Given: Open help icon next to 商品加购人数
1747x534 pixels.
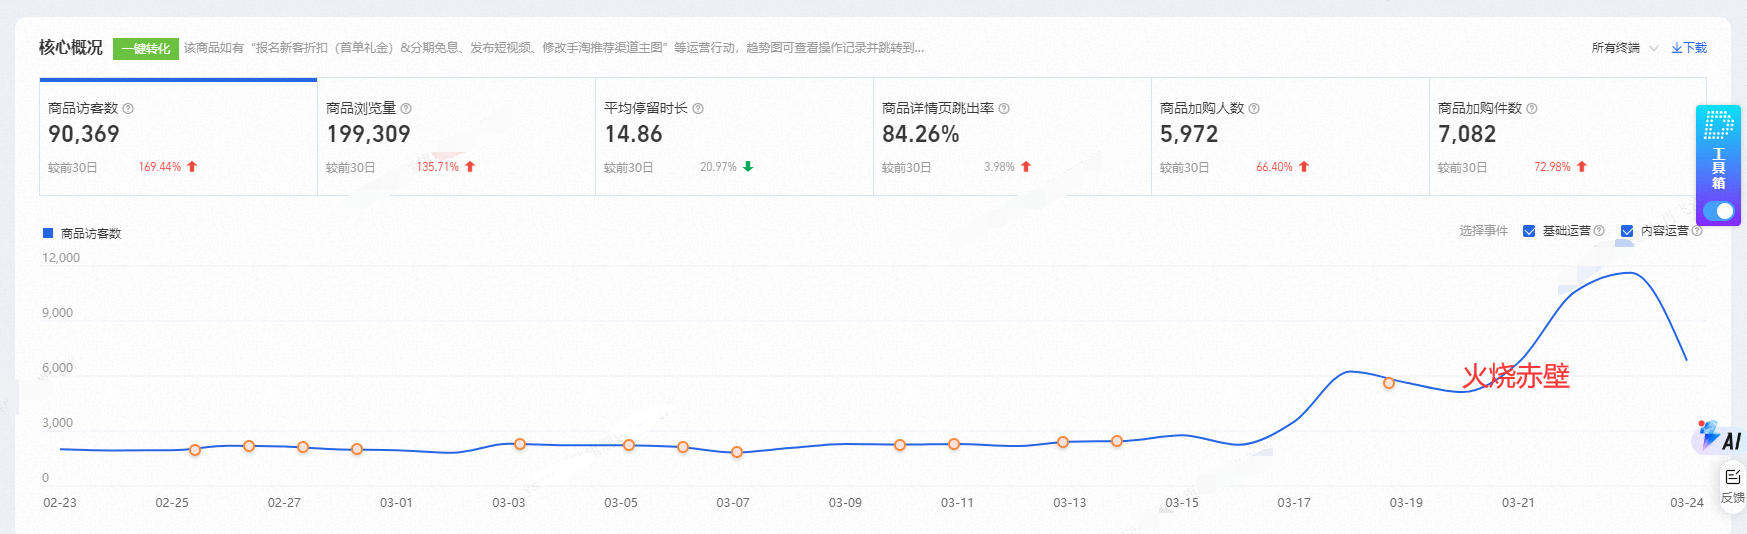Looking at the screenshot, I should tap(1254, 108).
